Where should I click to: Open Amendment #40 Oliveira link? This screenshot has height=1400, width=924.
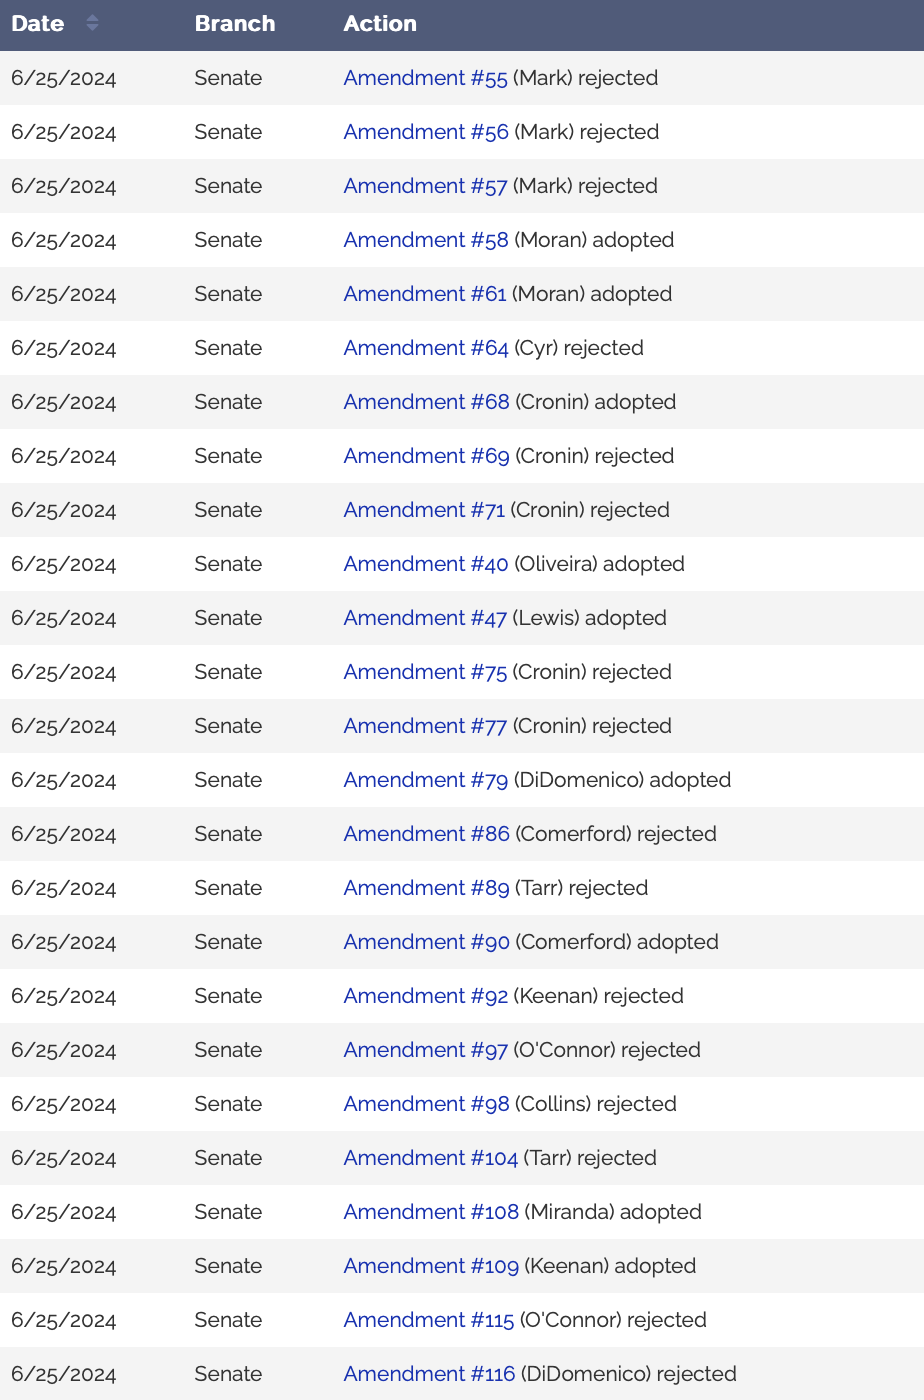pos(425,564)
